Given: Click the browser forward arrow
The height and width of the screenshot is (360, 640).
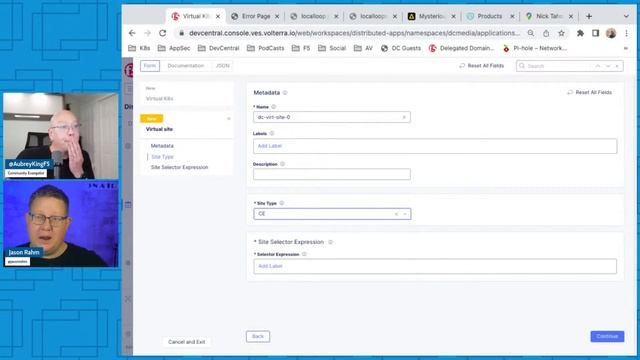Looking at the screenshot, I should [x=147, y=33].
